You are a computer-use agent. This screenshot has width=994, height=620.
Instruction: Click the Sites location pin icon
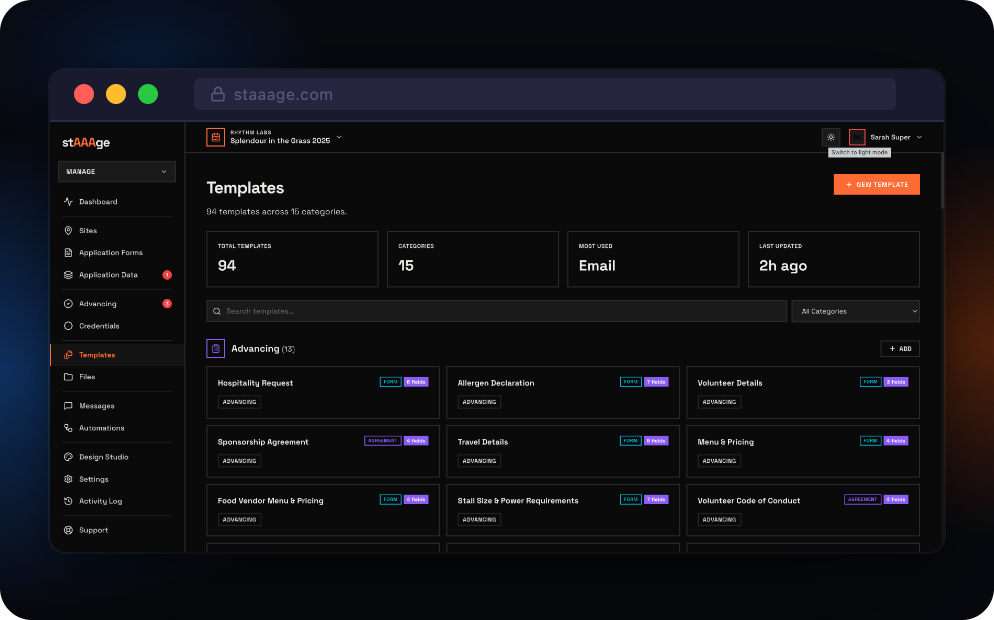click(x=68, y=231)
